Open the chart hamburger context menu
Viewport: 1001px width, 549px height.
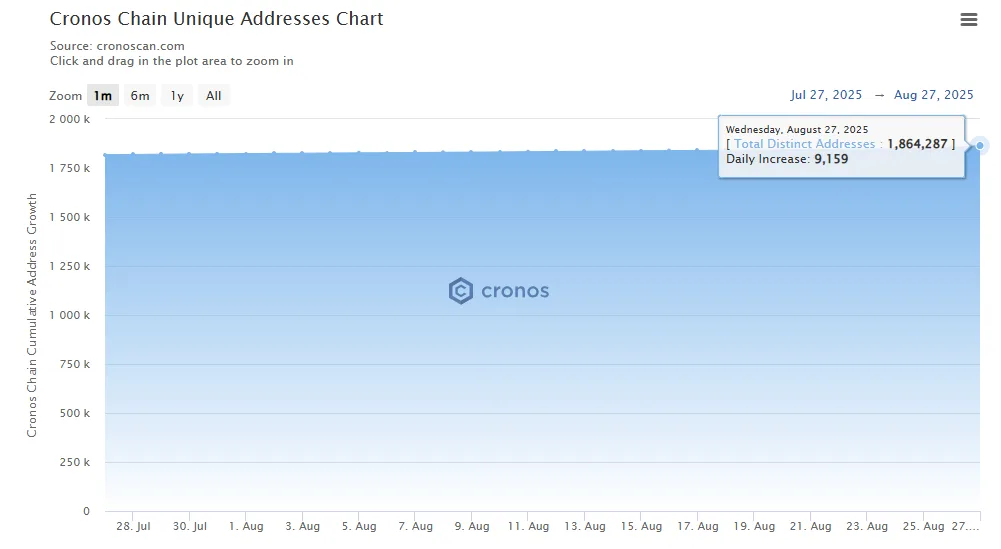(x=968, y=20)
